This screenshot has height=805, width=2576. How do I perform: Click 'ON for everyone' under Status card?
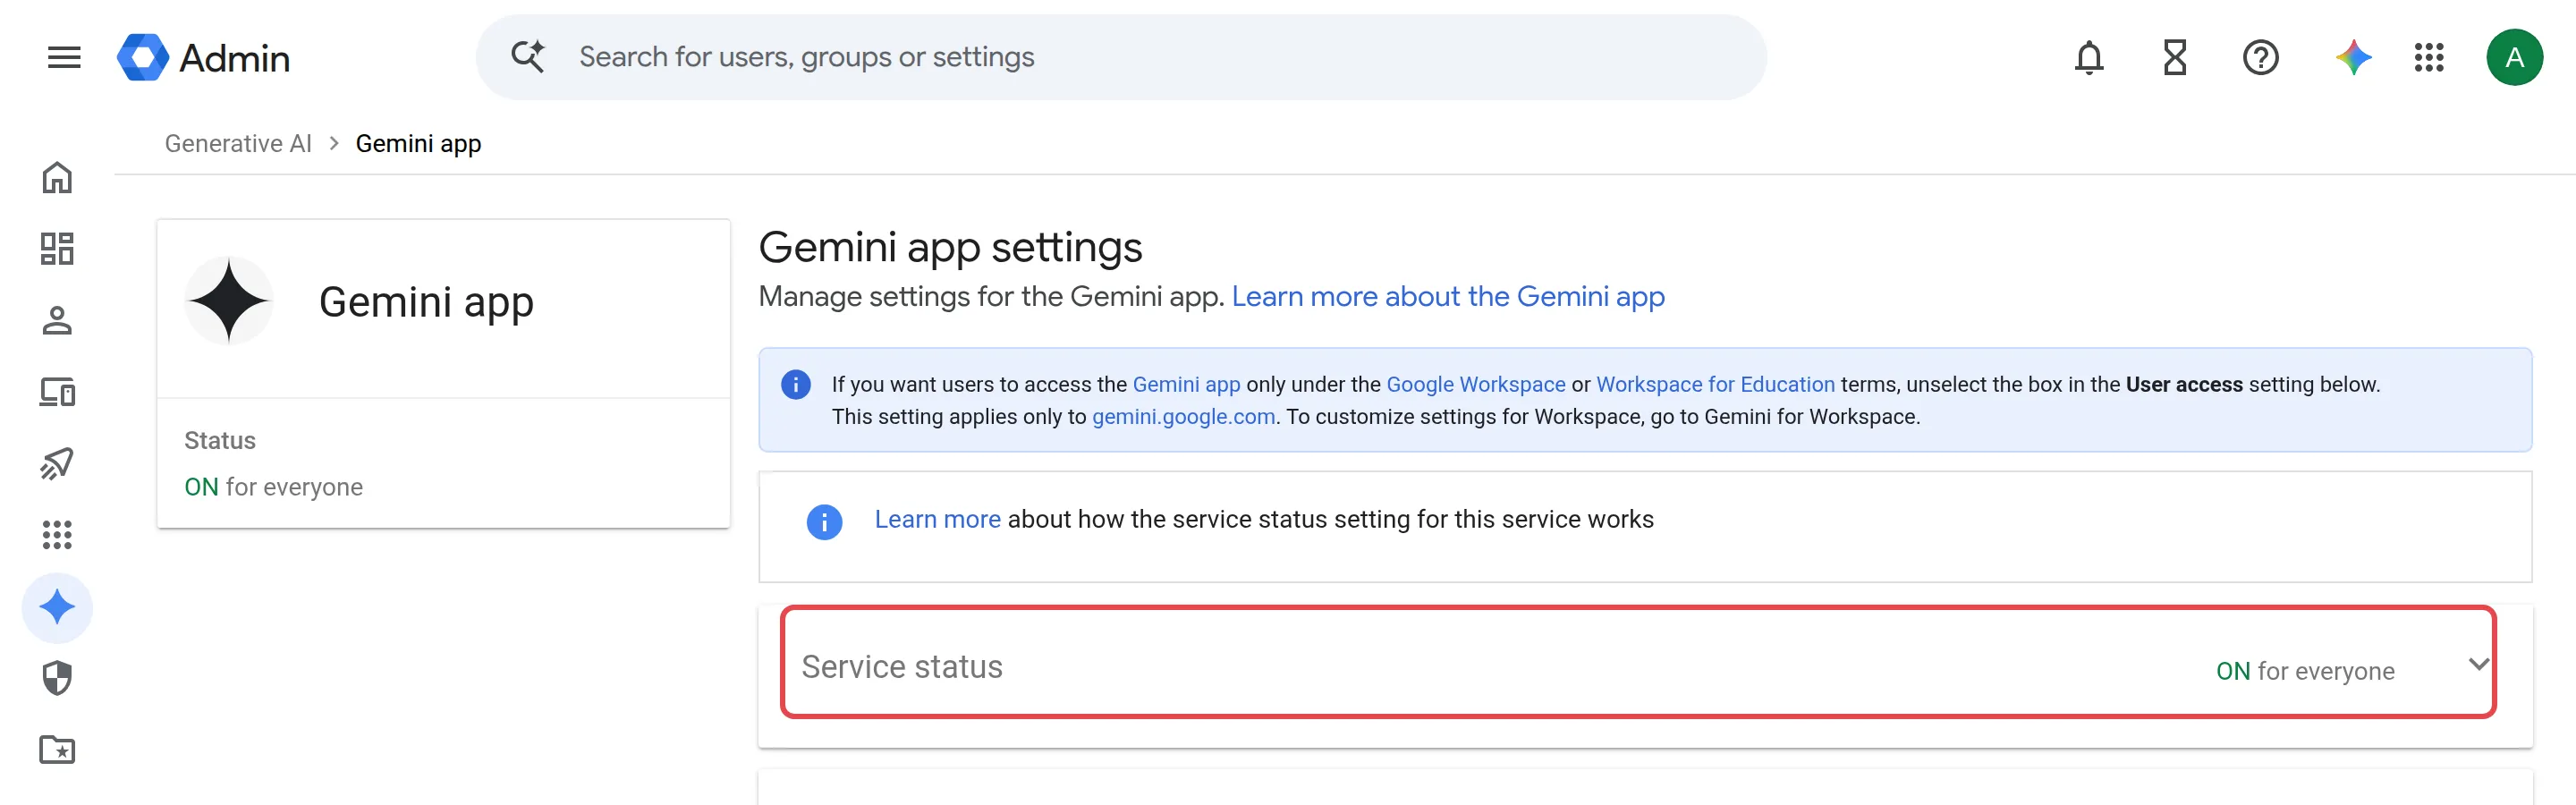[x=273, y=487]
